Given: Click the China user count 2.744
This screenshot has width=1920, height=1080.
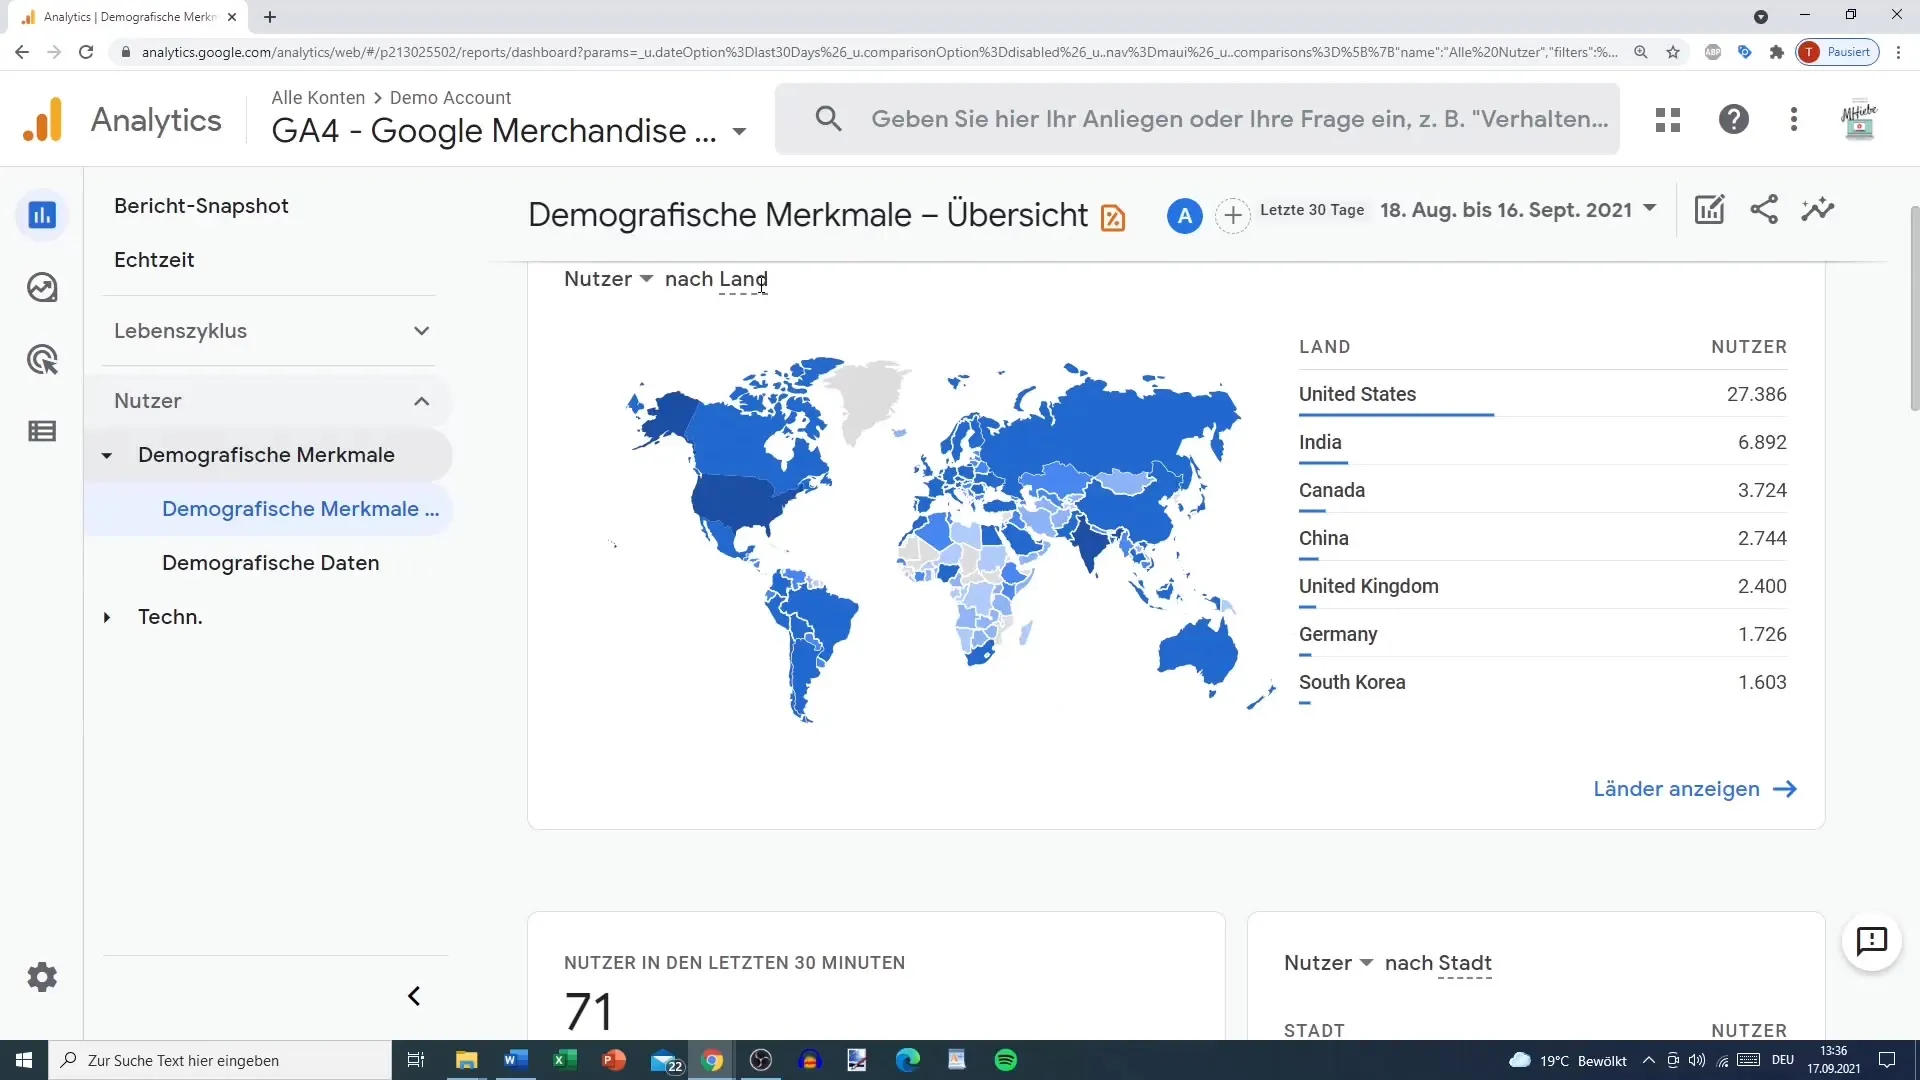Looking at the screenshot, I should tap(1761, 538).
